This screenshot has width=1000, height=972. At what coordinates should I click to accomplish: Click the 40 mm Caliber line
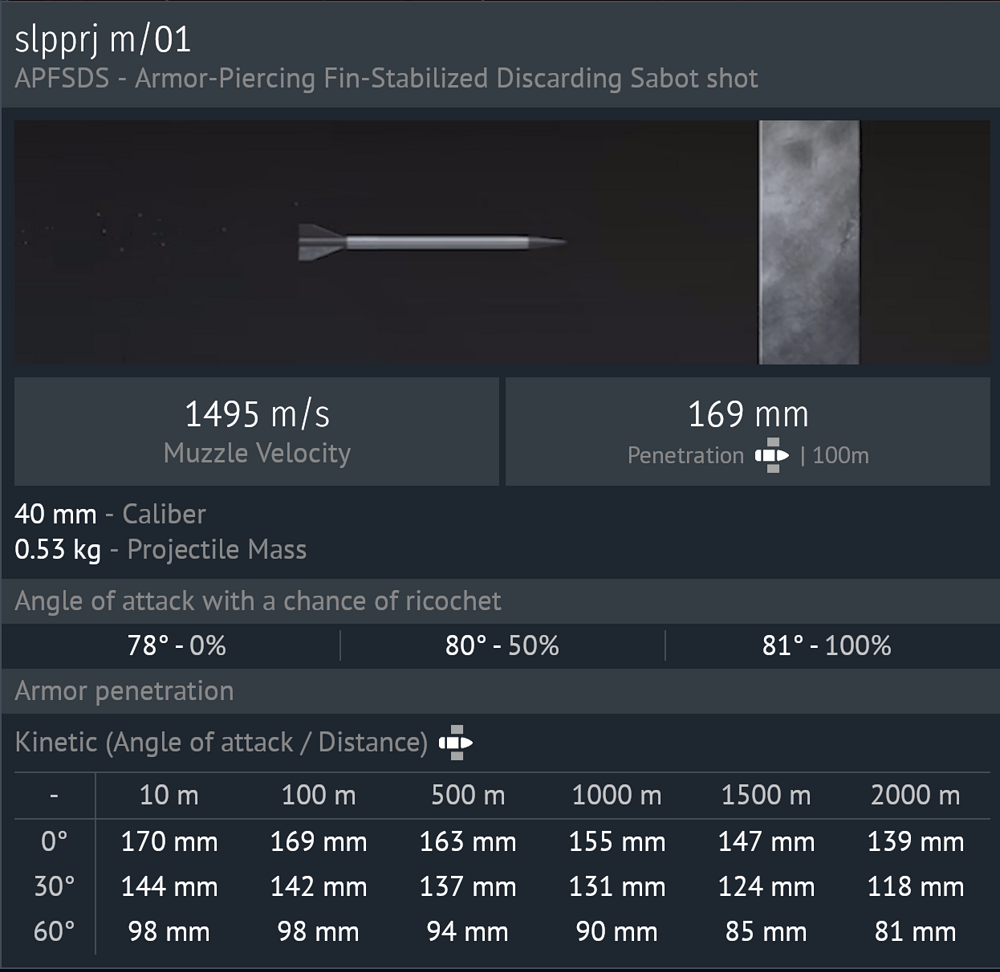click(x=110, y=515)
